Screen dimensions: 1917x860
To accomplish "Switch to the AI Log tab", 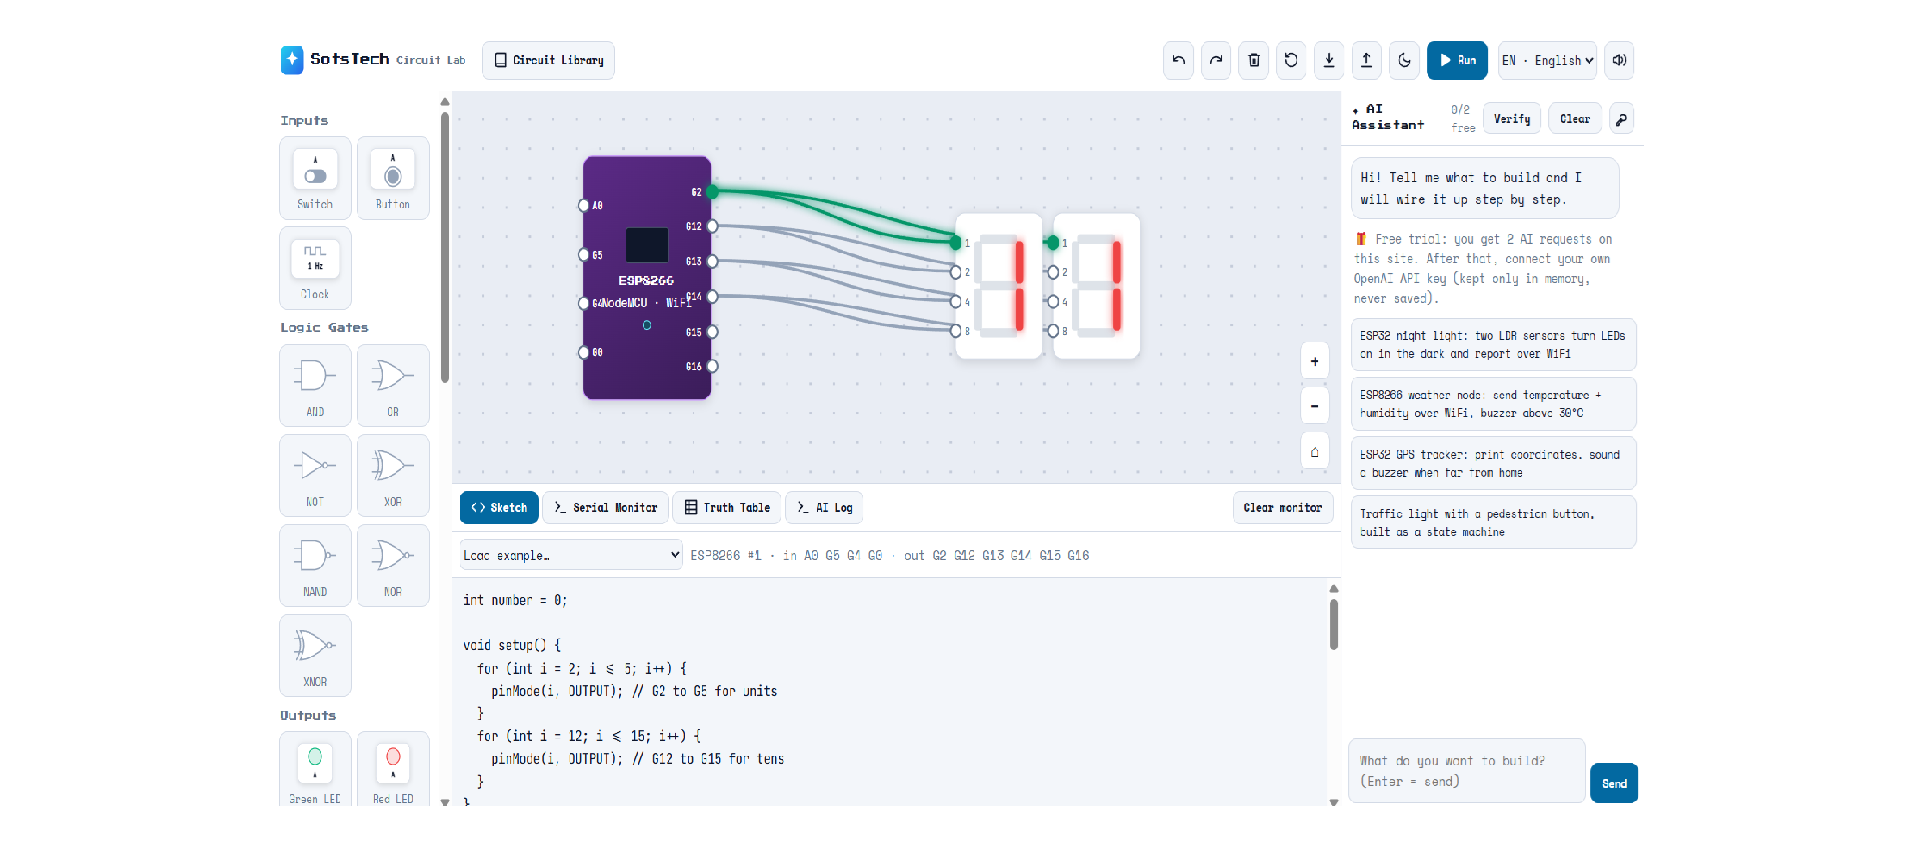I will click(x=825, y=508).
